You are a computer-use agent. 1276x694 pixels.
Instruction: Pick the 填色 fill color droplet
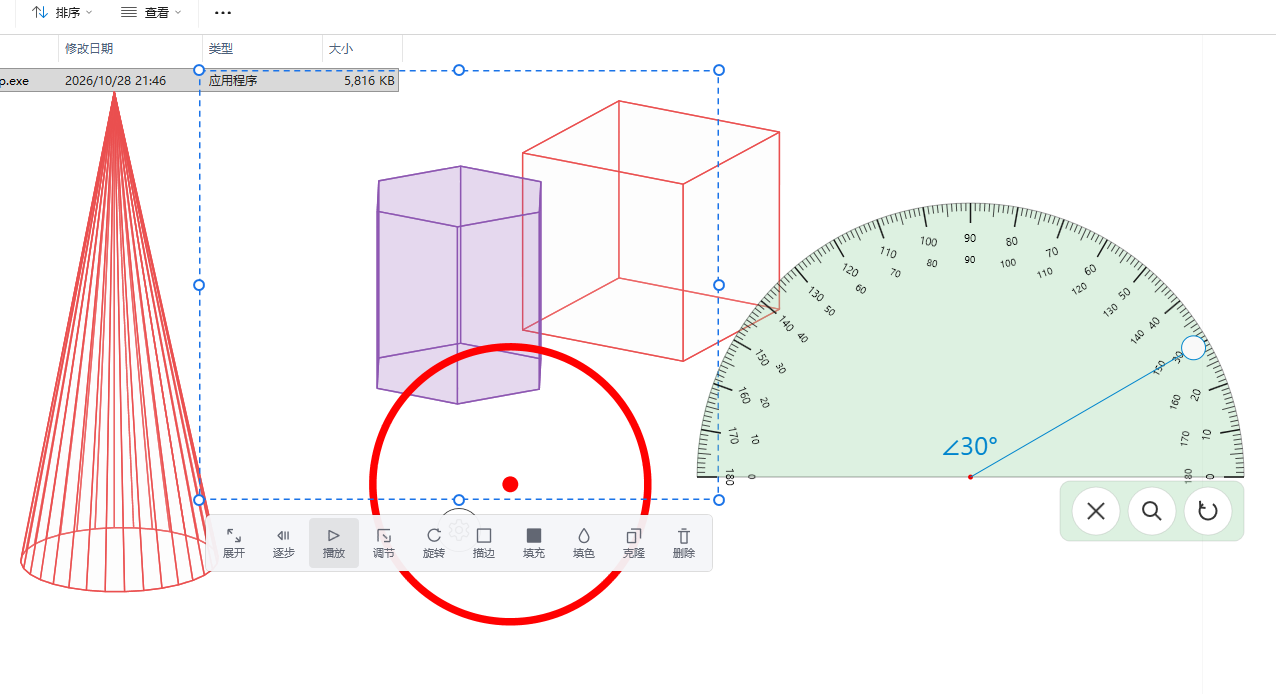point(584,543)
